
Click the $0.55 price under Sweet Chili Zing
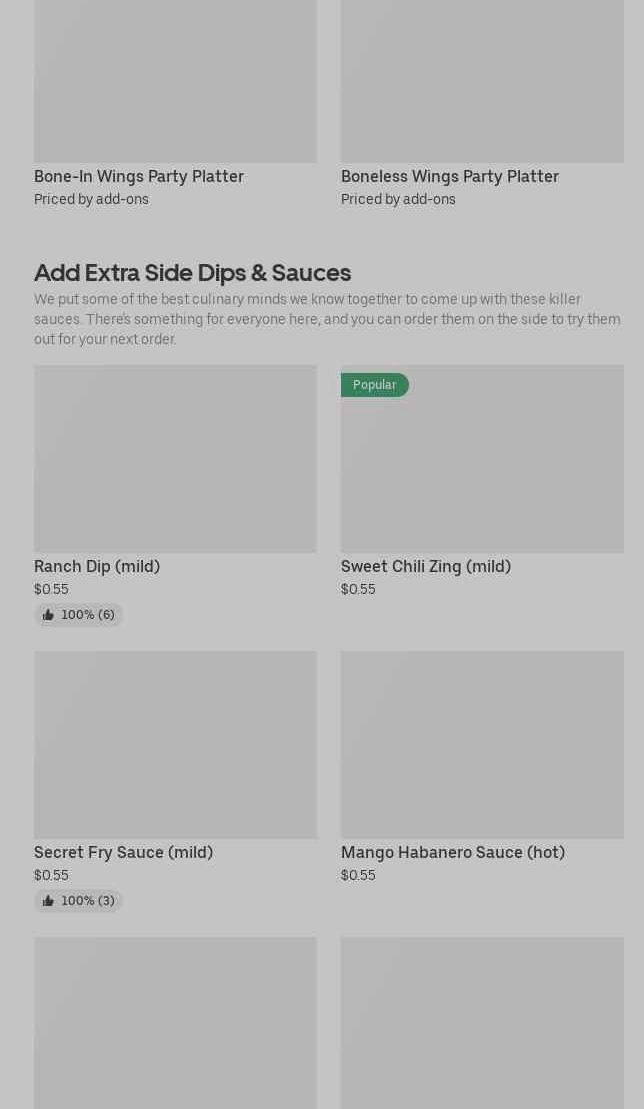pos(358,589)
